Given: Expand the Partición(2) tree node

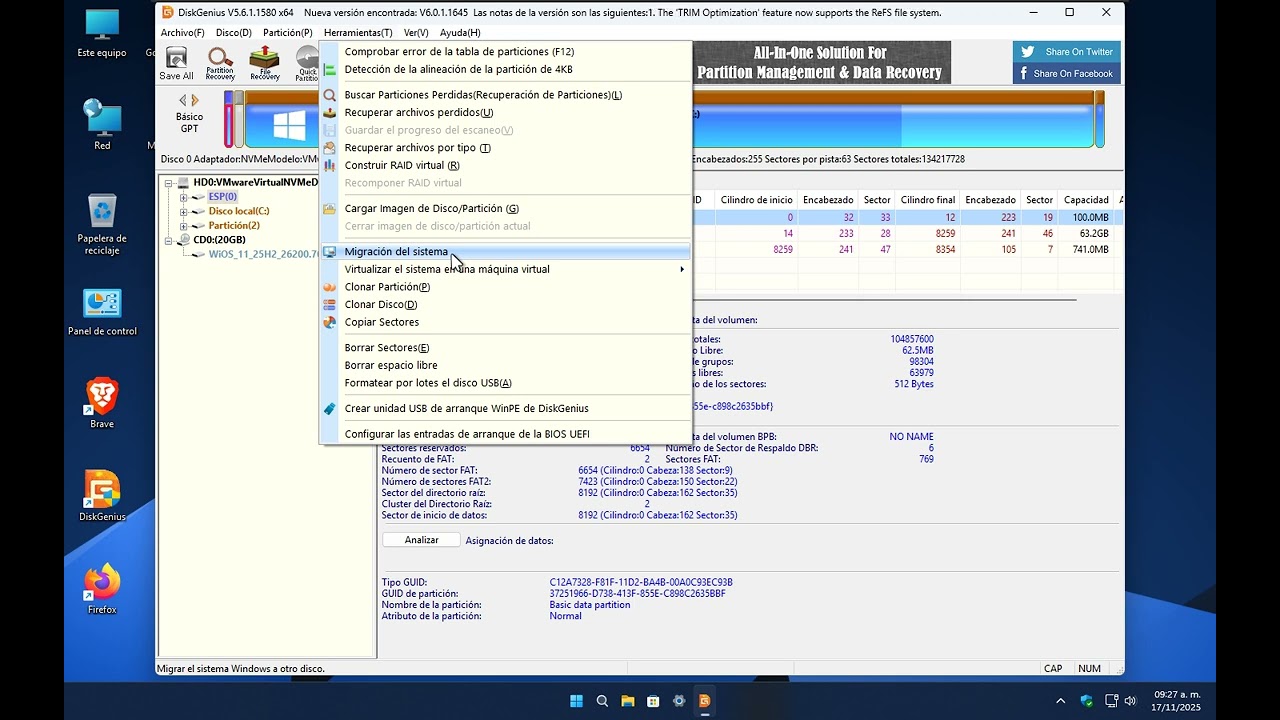Looking at the screenshot, I should (184, 226).
